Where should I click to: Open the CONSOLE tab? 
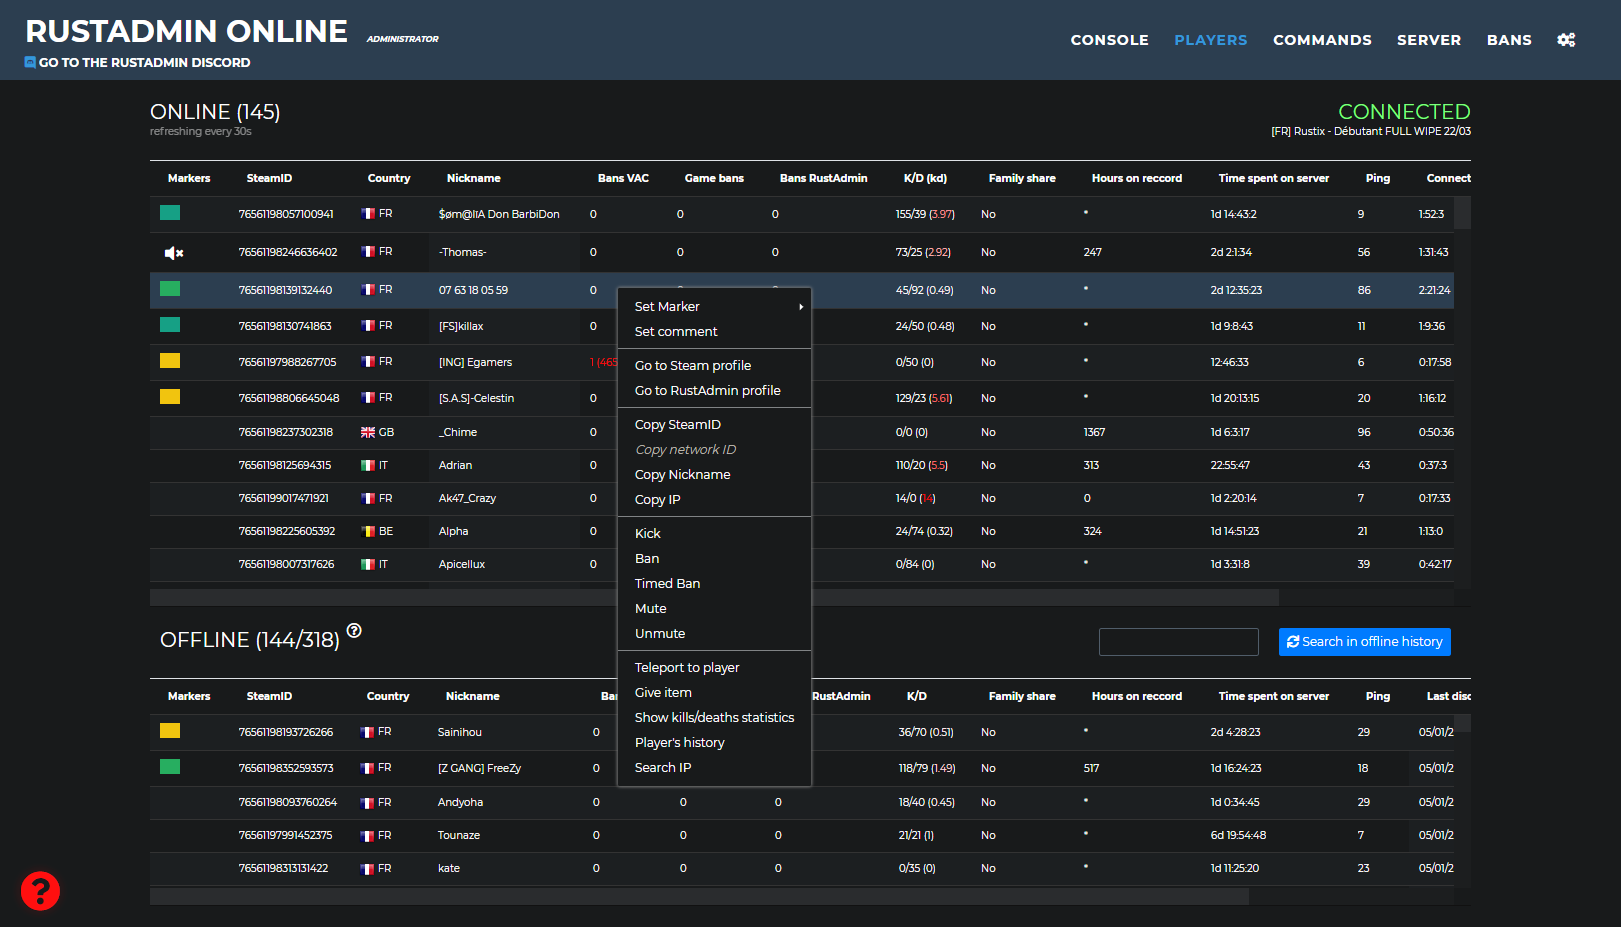tap(1109, 40)
